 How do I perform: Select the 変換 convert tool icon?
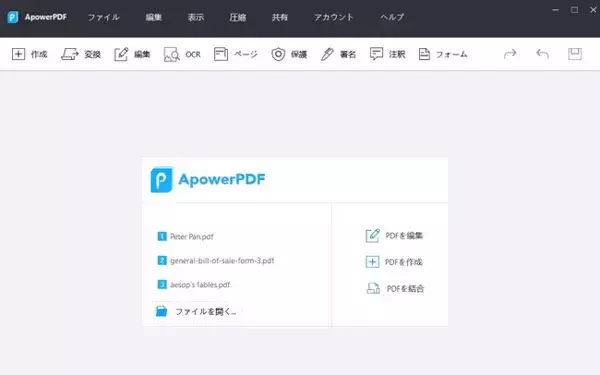70,54
